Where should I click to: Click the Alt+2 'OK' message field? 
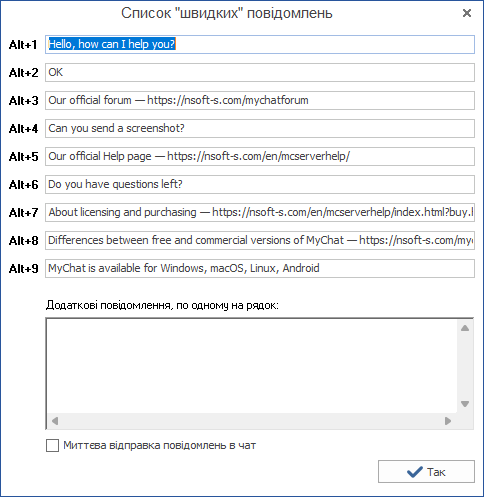point(260,72)
